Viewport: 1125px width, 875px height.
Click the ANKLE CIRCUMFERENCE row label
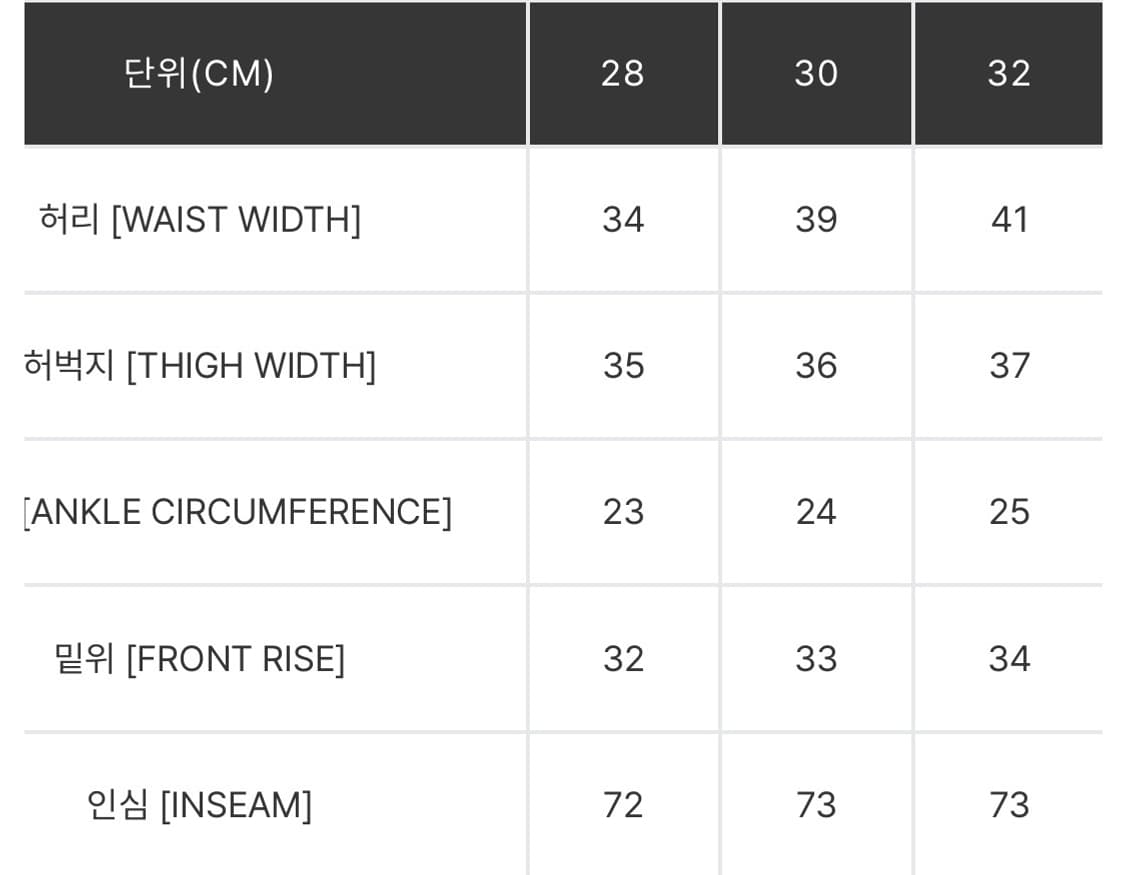click(237, 512)
